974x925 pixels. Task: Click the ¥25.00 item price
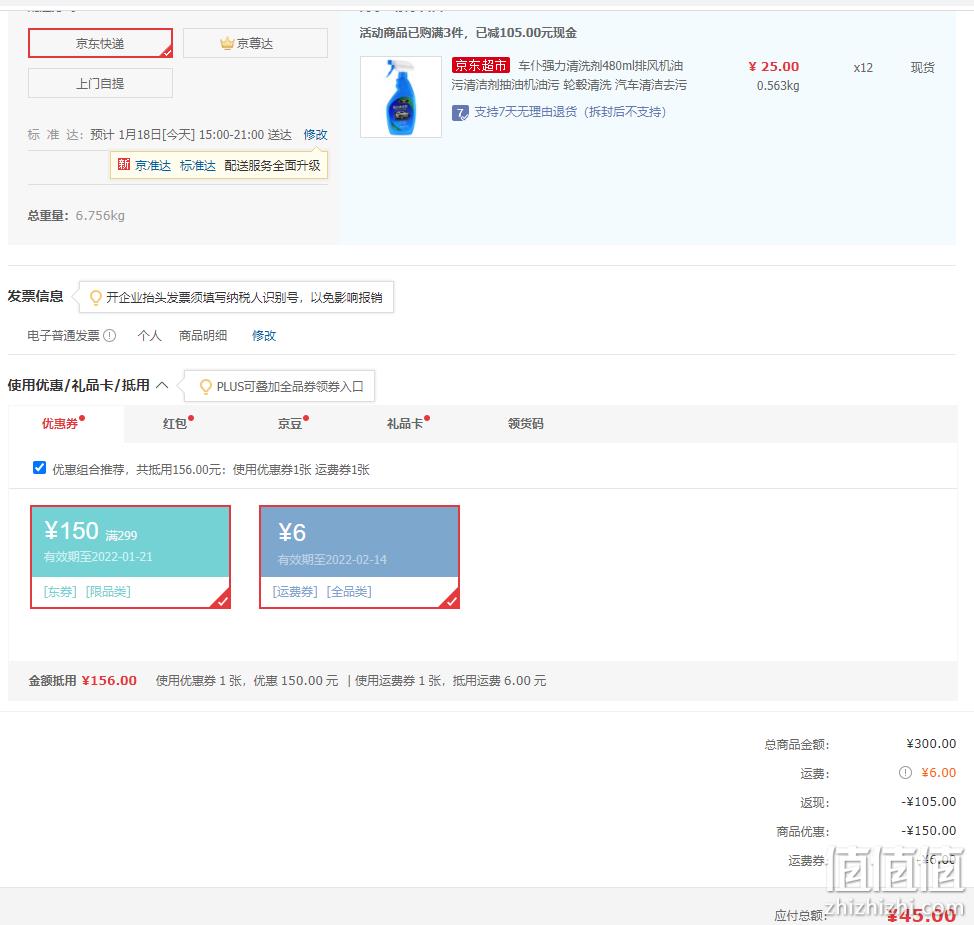(774, 66)
